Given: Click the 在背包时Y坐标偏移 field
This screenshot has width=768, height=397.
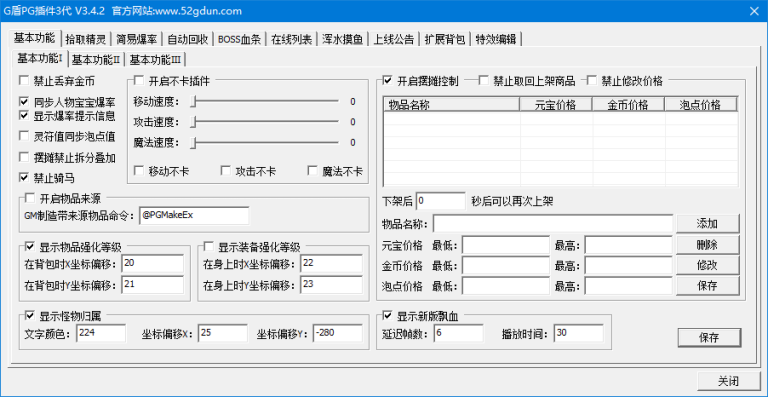Looking at the screenshot, I should coord(152,284).
